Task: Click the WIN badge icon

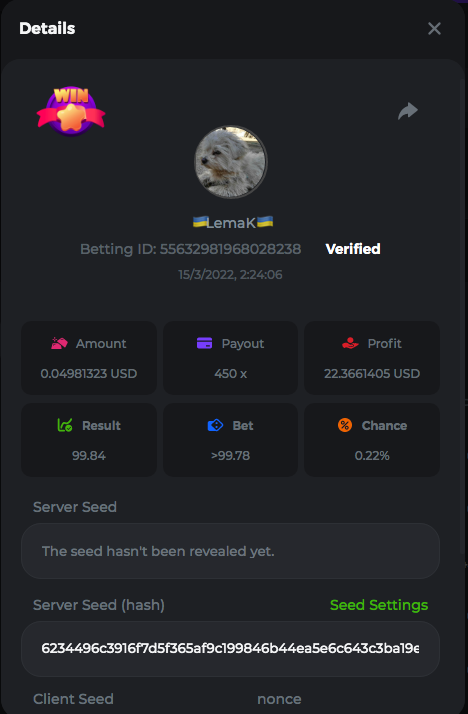Action: tap(71, 111)
